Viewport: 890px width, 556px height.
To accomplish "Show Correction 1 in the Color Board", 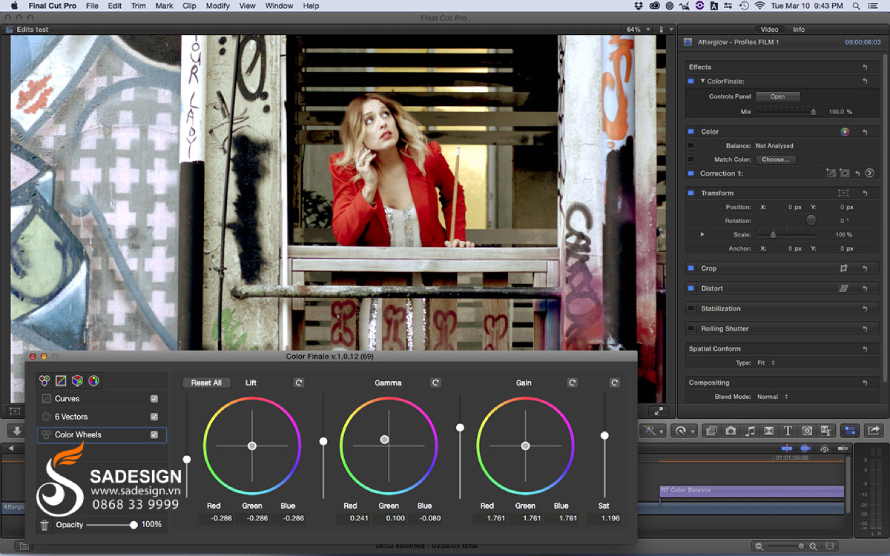I will tap(870, 173).
